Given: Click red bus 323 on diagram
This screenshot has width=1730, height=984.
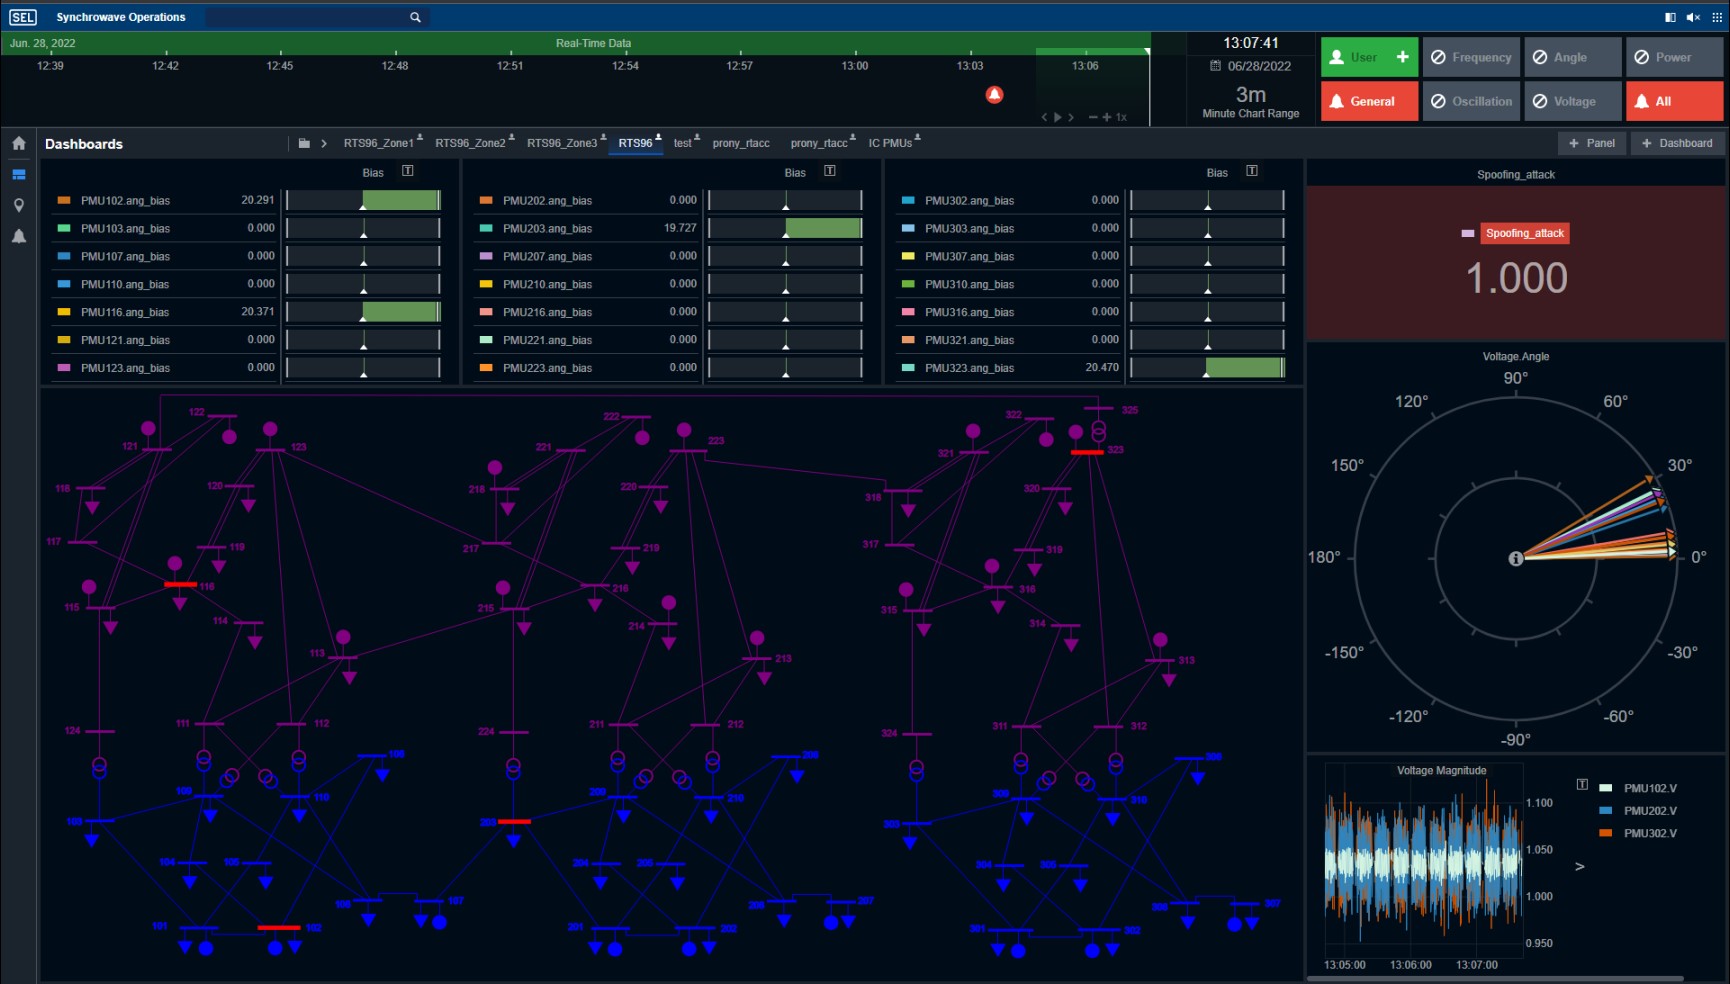Looking at the screenshot, I should click(x=1087, y=452).
